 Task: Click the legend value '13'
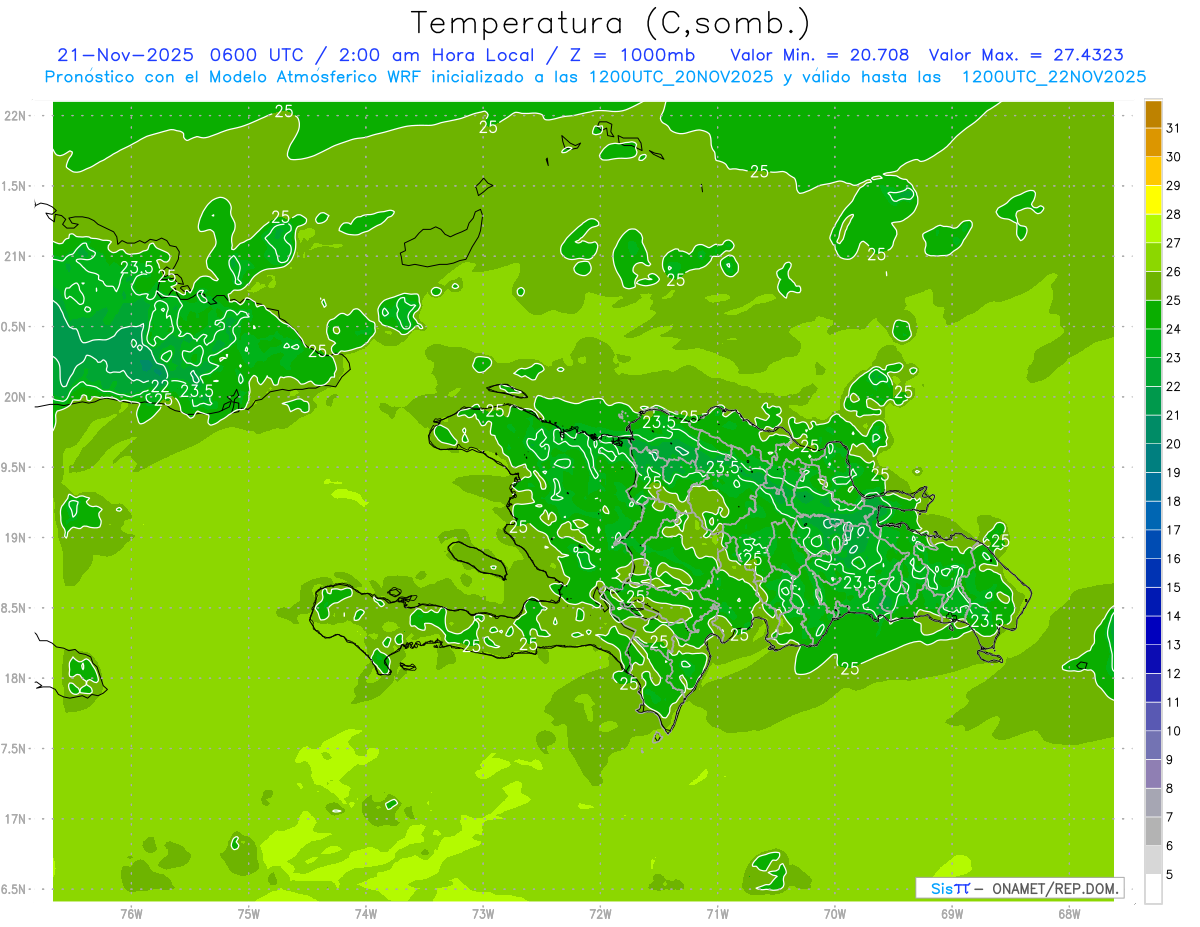coord(1174,645)
